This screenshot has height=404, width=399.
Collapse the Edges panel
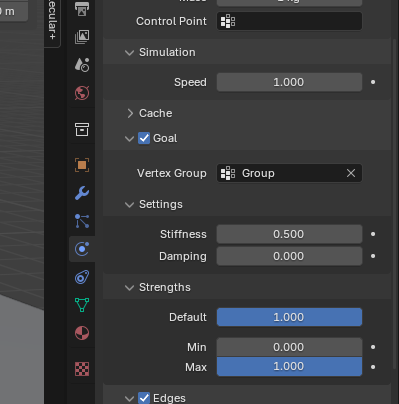(129, 398)
